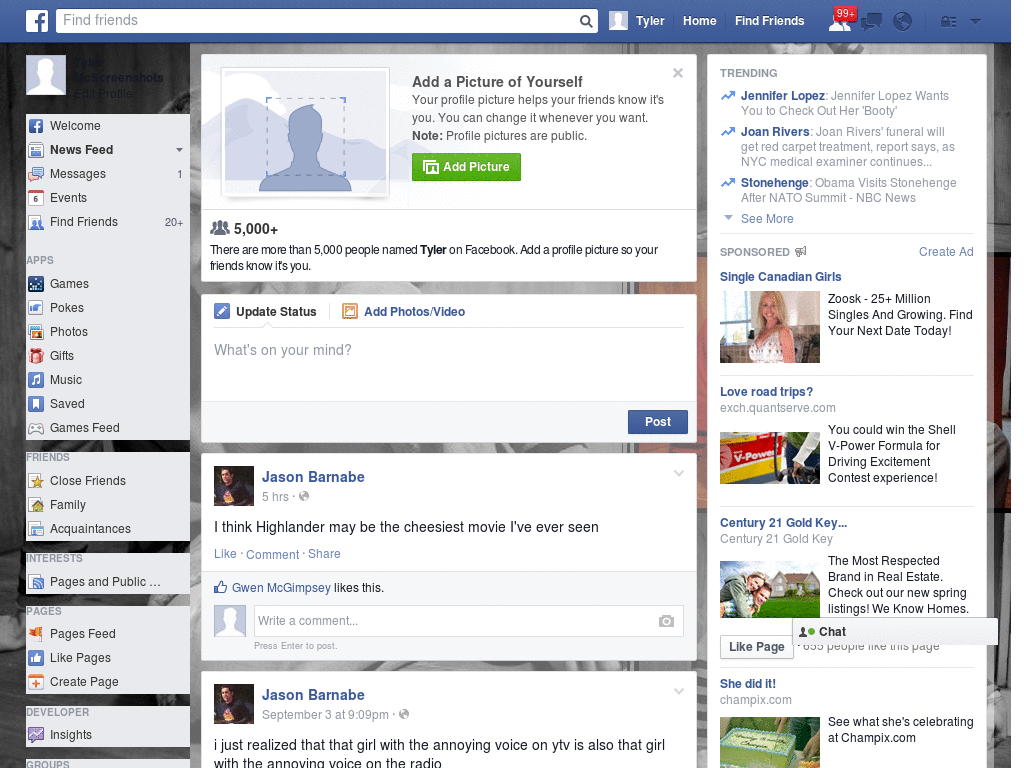This screenshot has width=1024, height=768.
Task: Expand News Feed sort dropdown arrow
Action: (179, 150)
